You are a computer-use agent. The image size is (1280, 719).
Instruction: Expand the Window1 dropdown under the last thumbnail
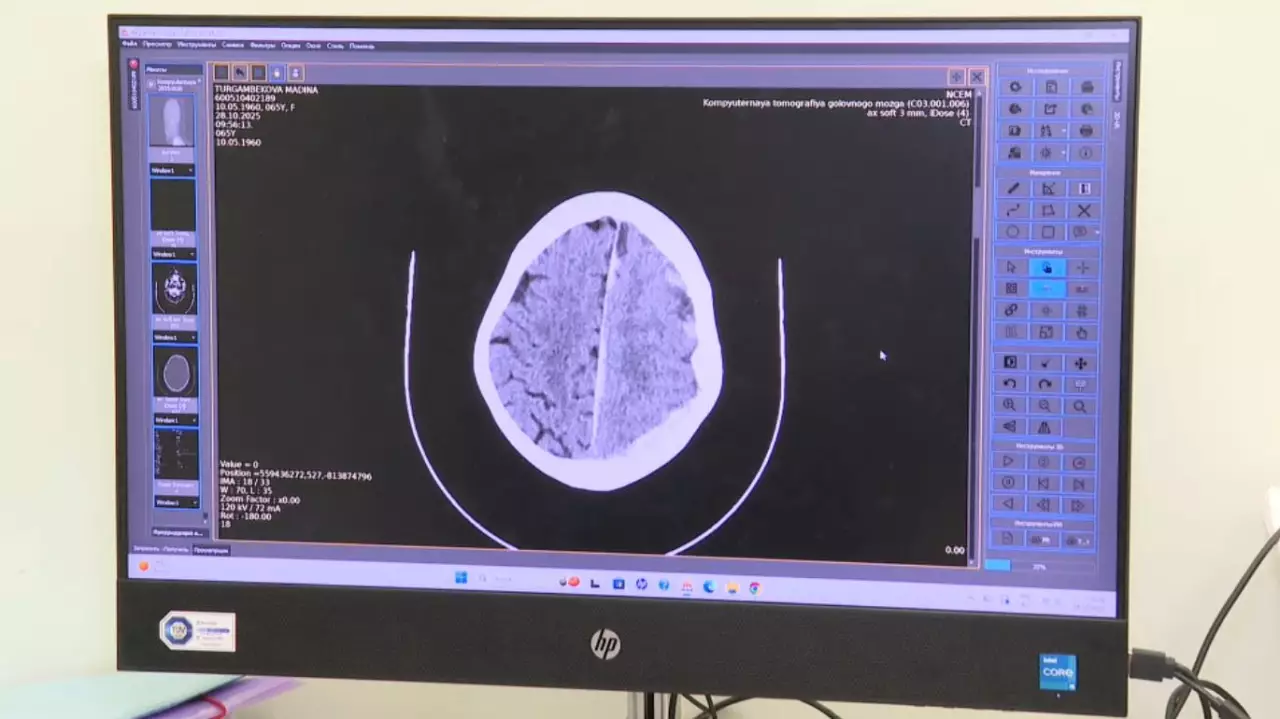tap(174, 502)
